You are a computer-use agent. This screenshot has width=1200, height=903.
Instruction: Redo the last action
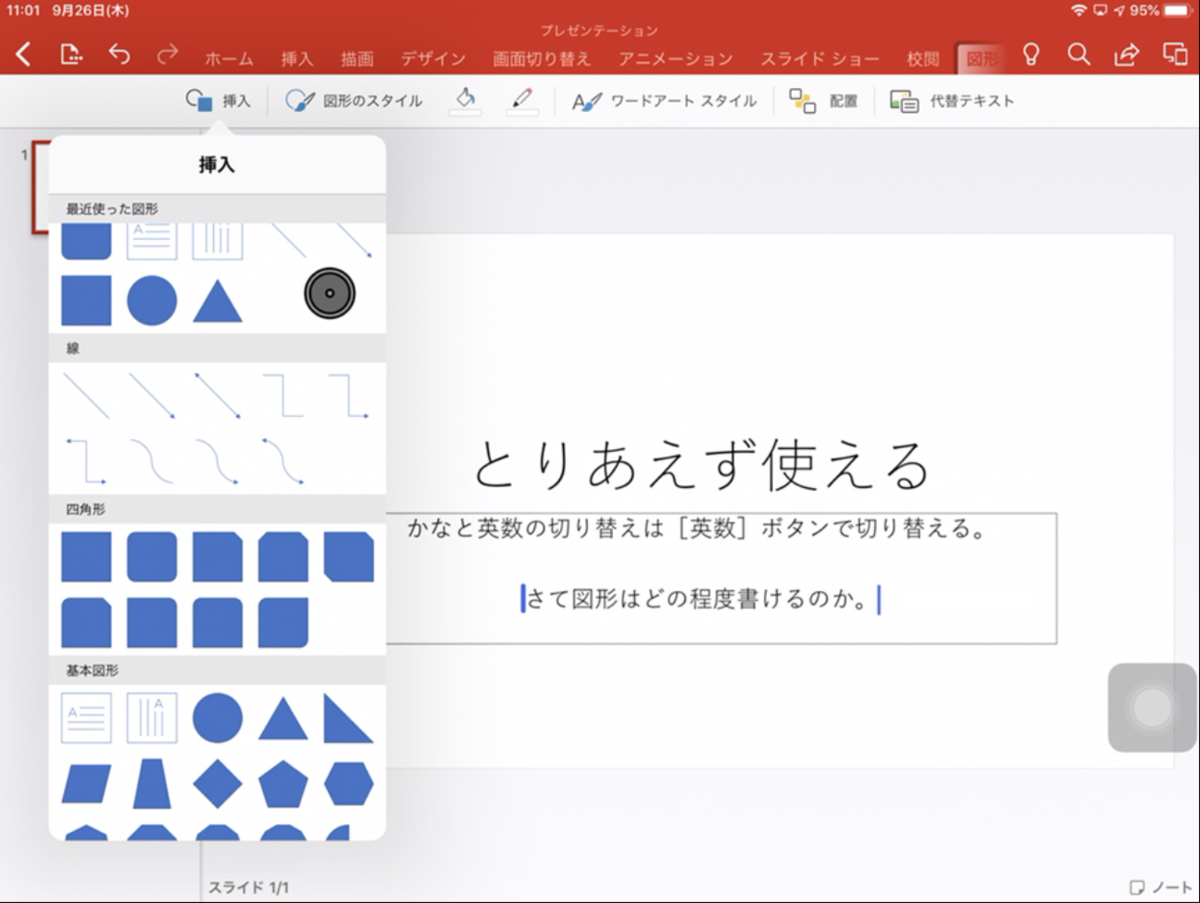[169, 57]
